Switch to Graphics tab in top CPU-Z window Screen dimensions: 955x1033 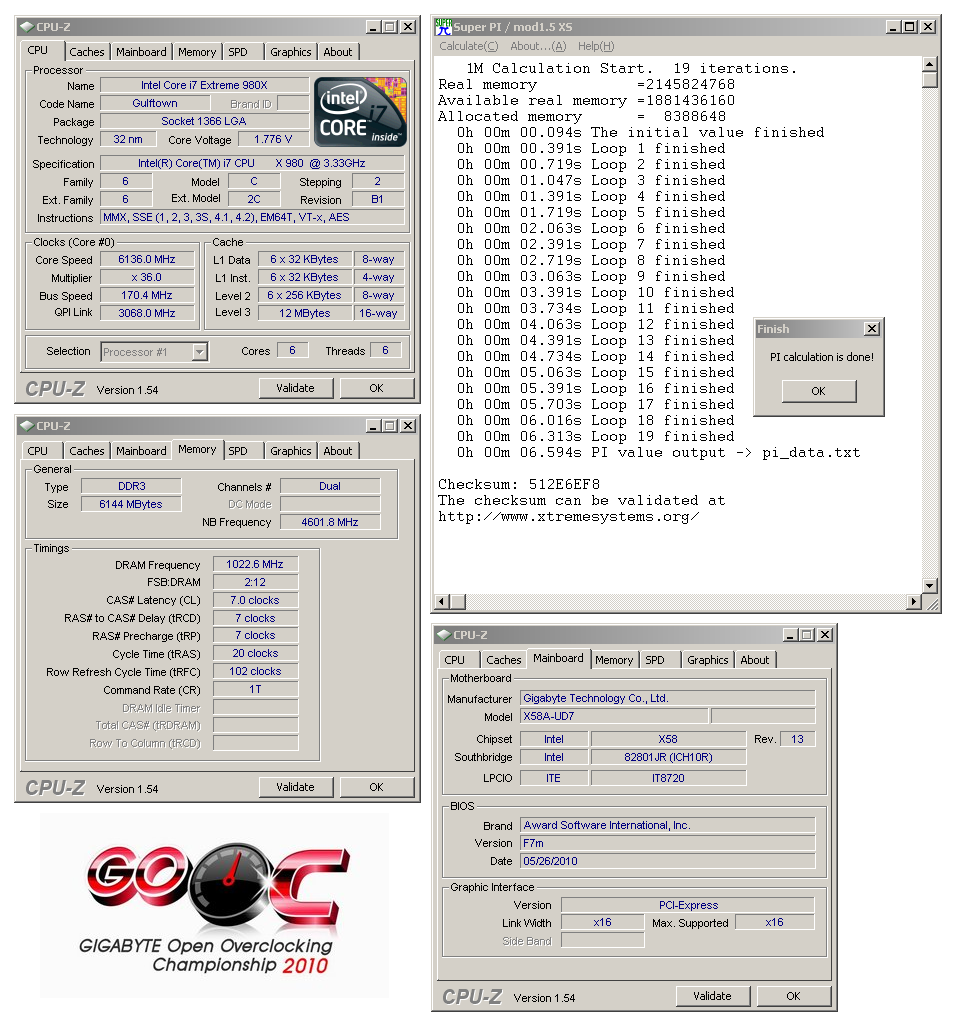[x=290, y=52]
